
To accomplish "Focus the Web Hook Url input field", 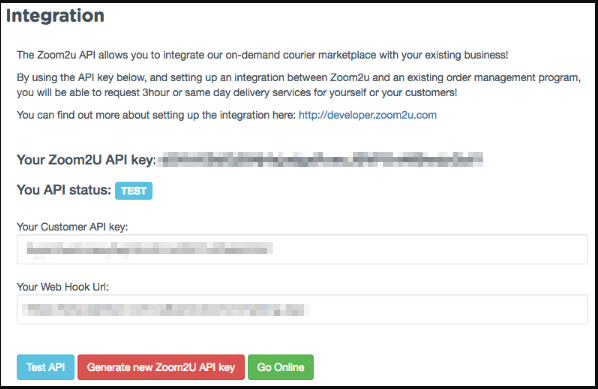I will pos(302,309).
